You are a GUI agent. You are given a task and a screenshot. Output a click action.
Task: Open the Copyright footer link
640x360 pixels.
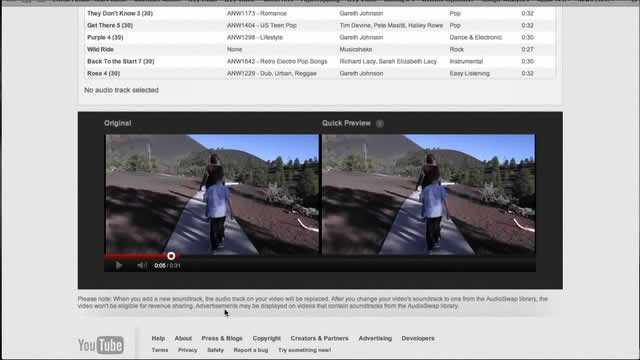pos(267,338)
